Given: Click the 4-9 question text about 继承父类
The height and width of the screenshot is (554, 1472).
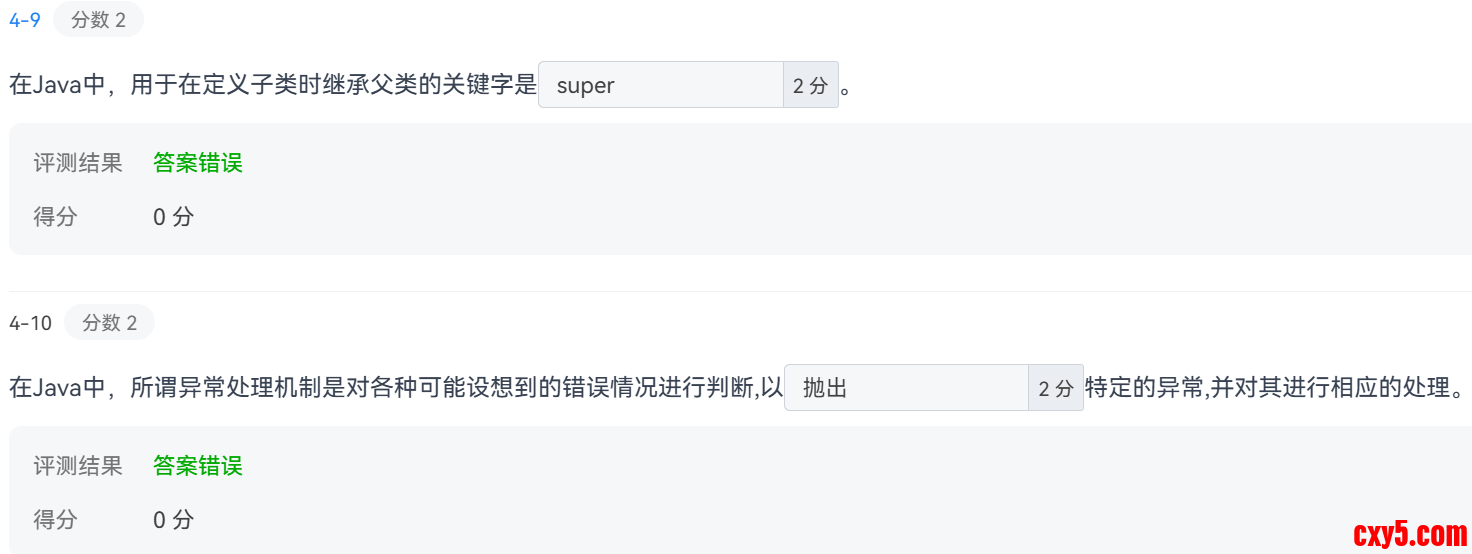Looking at the screenshot, I should (272, 85).
